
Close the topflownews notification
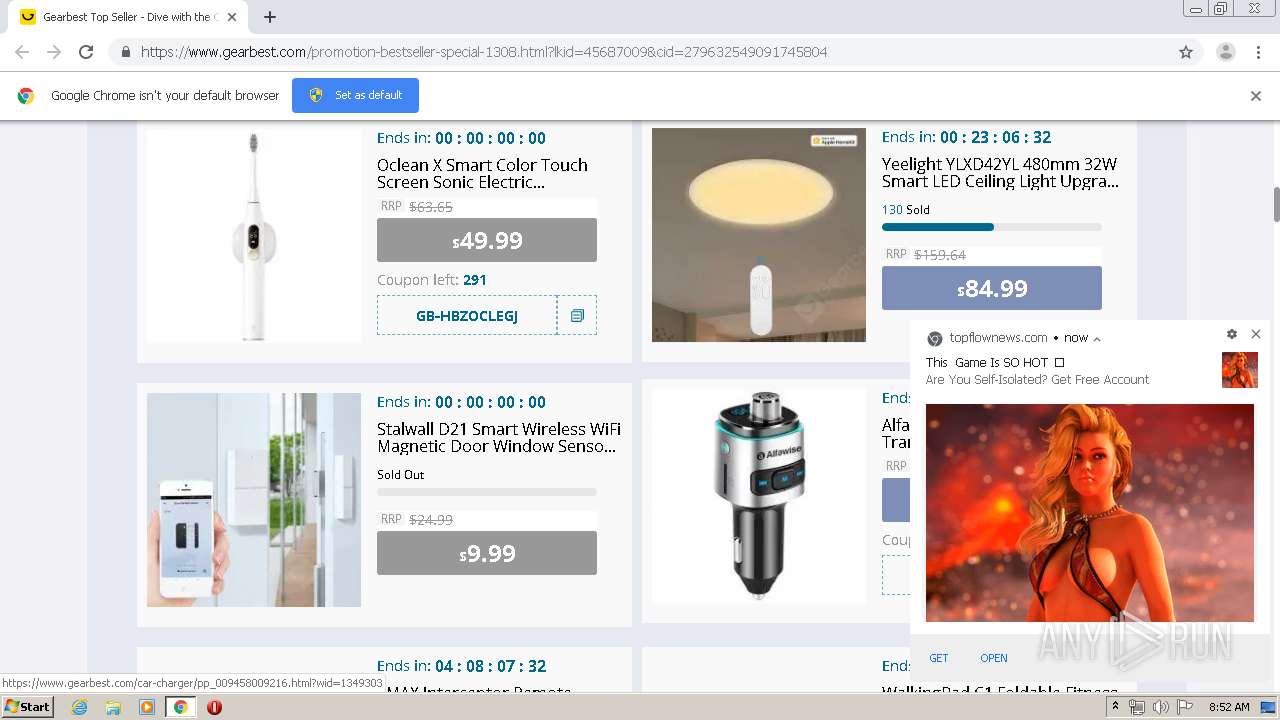tap(1256, 334)
